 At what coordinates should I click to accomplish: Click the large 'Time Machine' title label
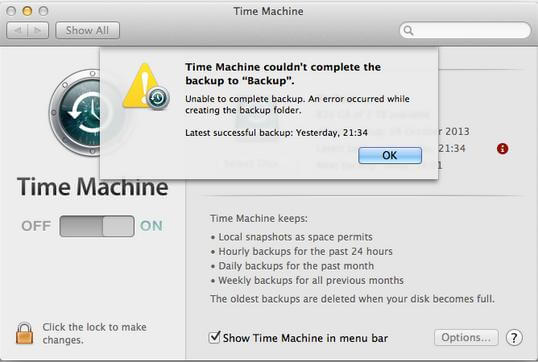pos(93,187)
